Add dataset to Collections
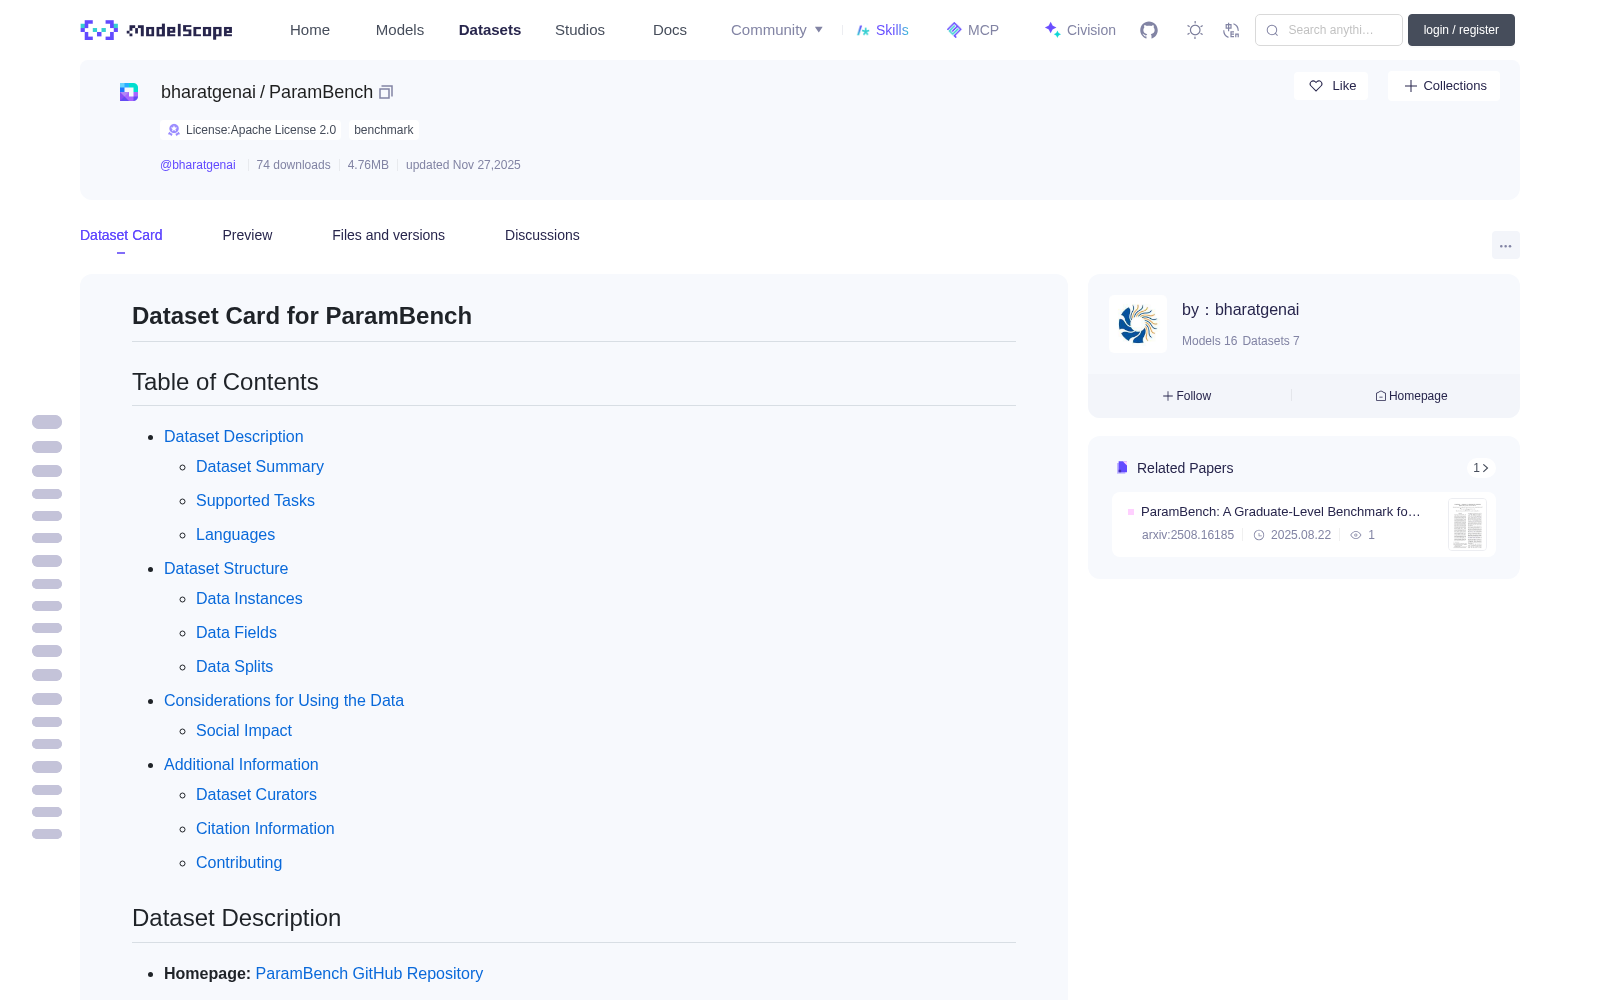Screen dimensions: 1600x1000 pyautogui.click(x=1444, y=86)
